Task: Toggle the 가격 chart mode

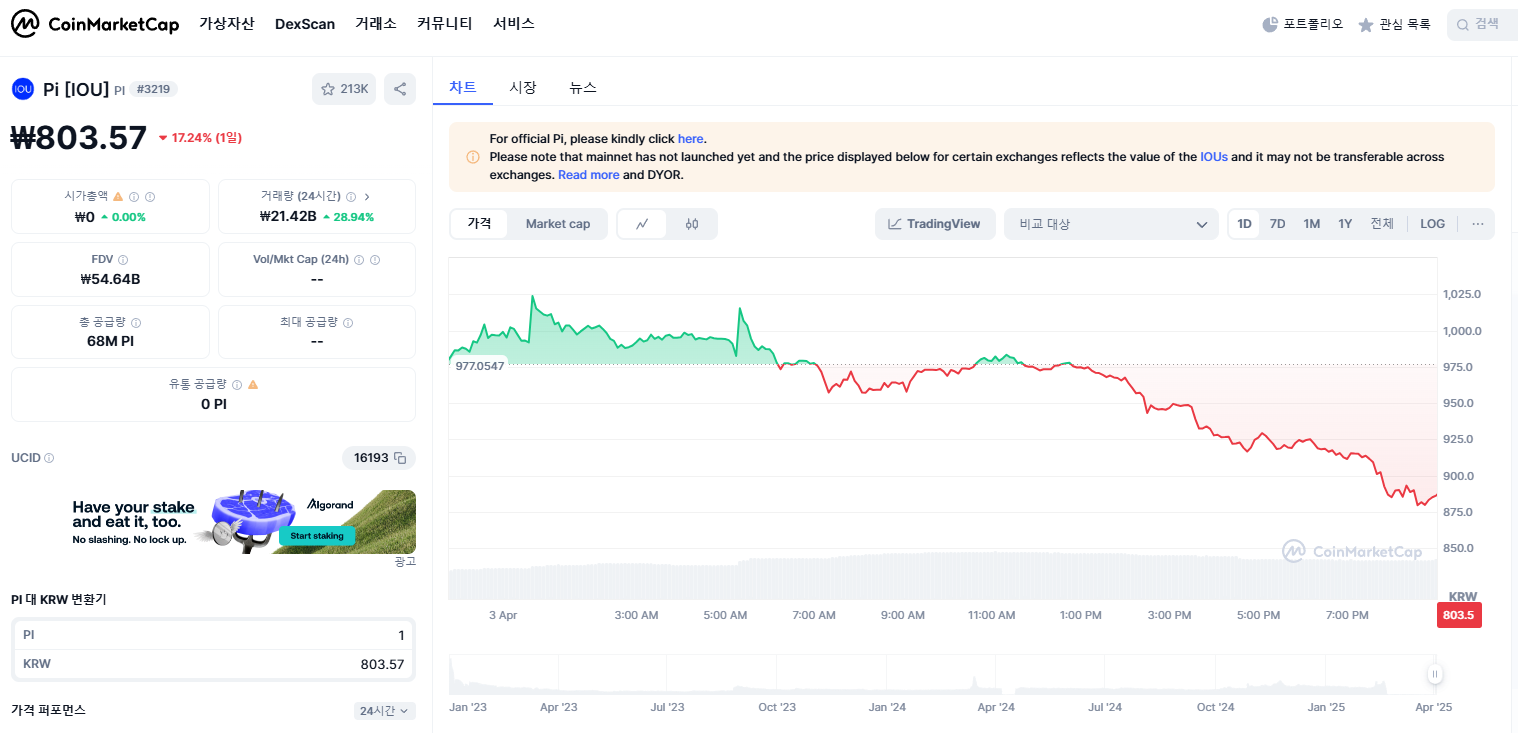Action: [x=479, y=224]
